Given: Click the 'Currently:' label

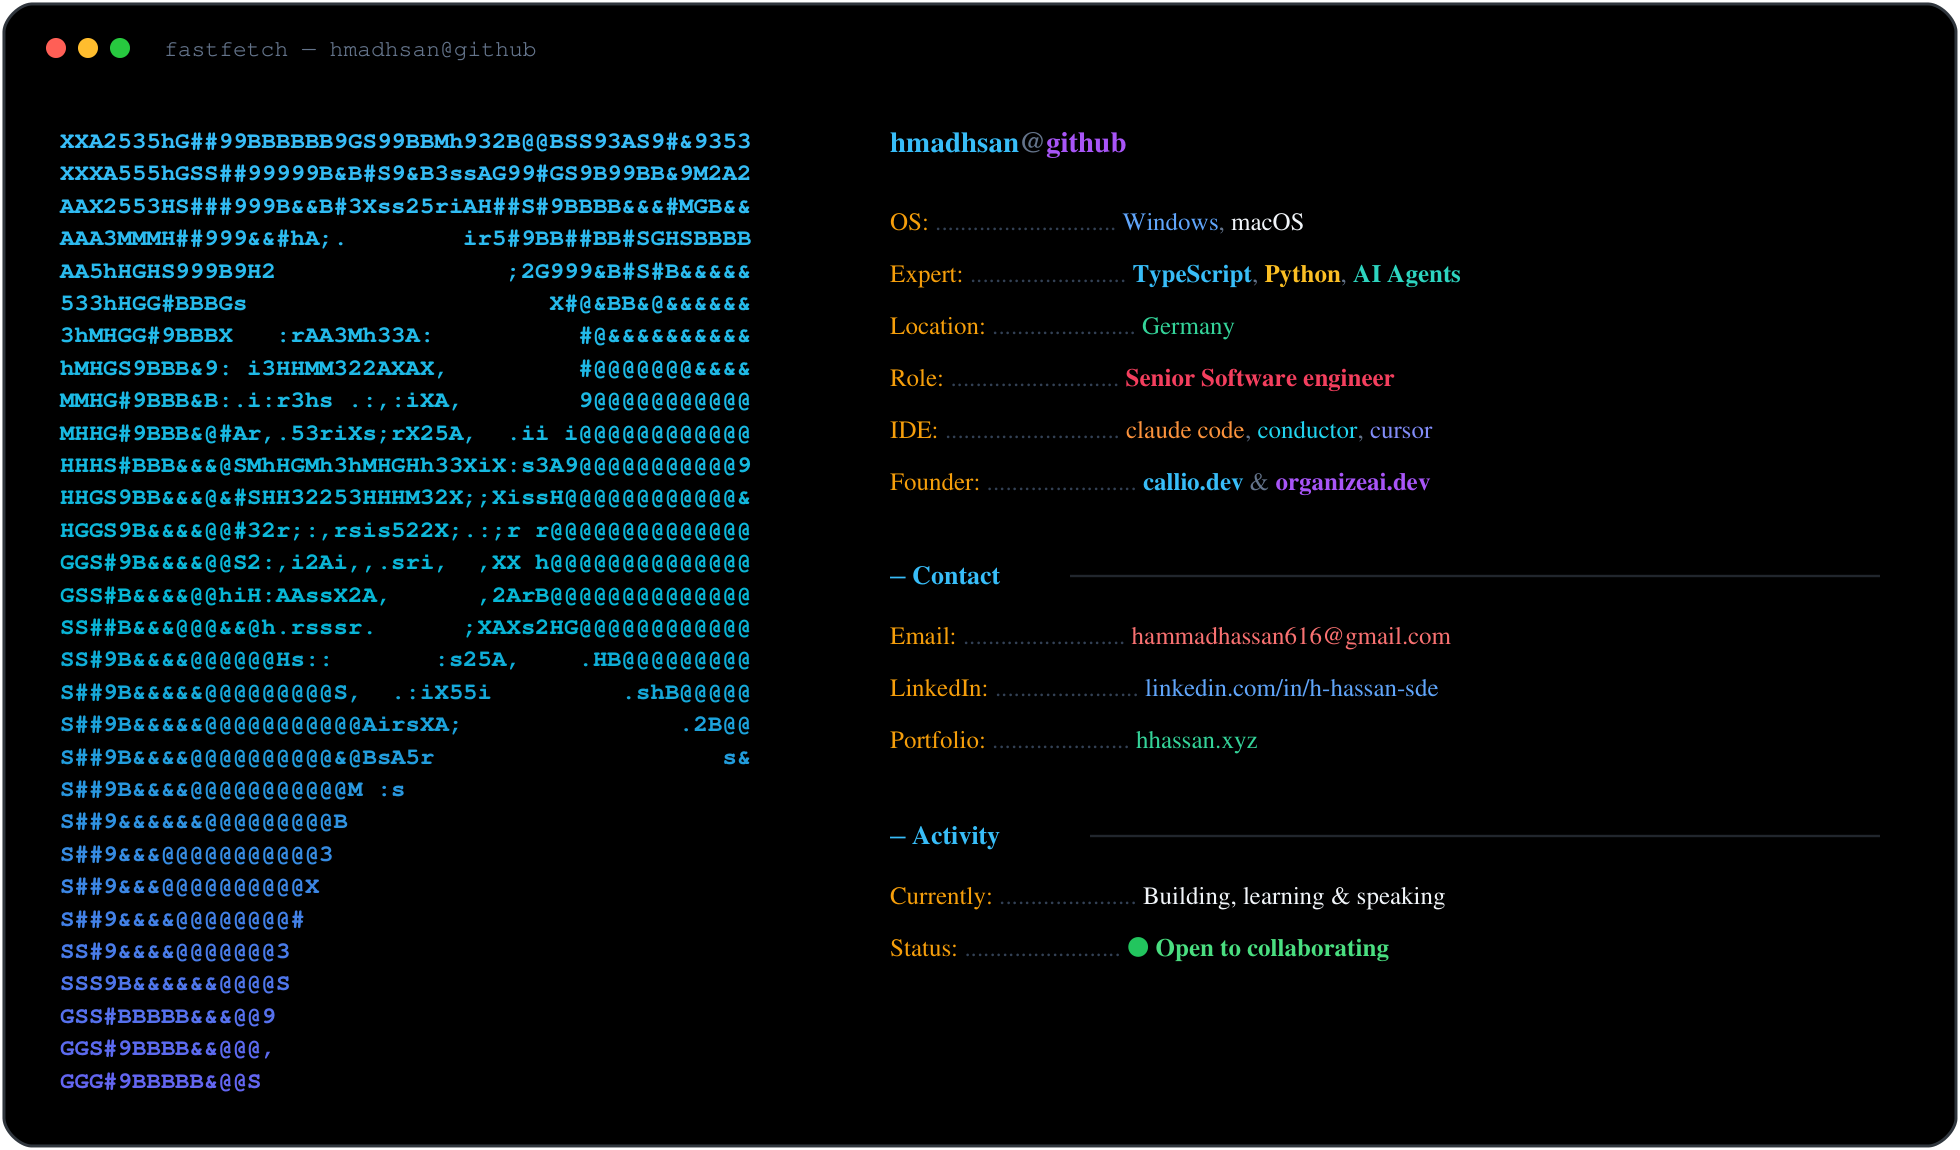Looking at the screenshot, I should [940, 896].
